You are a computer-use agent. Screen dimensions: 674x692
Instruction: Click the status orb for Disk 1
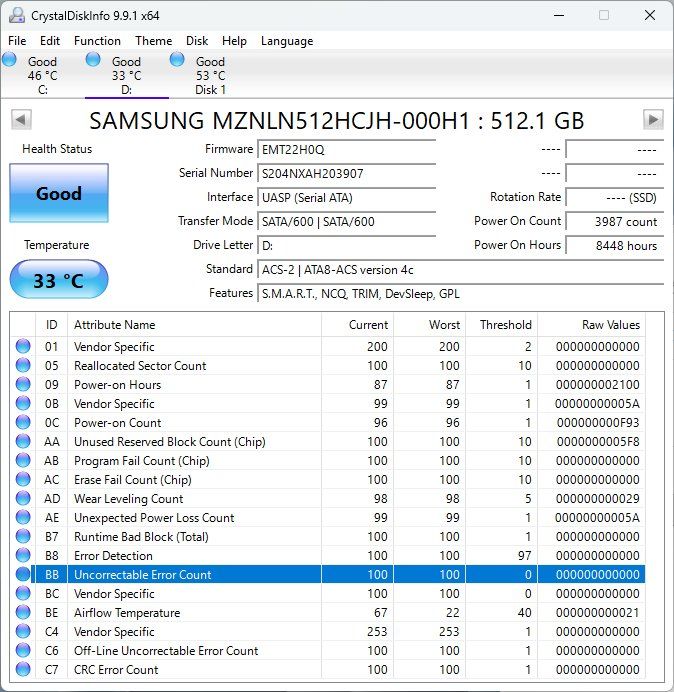click(x=177, y=59)
